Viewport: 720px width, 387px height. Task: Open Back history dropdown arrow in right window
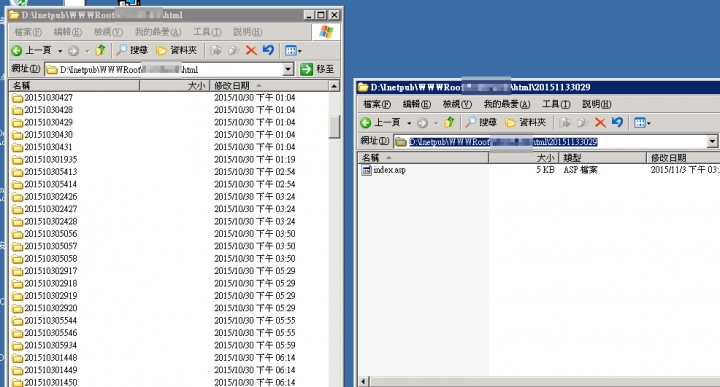409,123
